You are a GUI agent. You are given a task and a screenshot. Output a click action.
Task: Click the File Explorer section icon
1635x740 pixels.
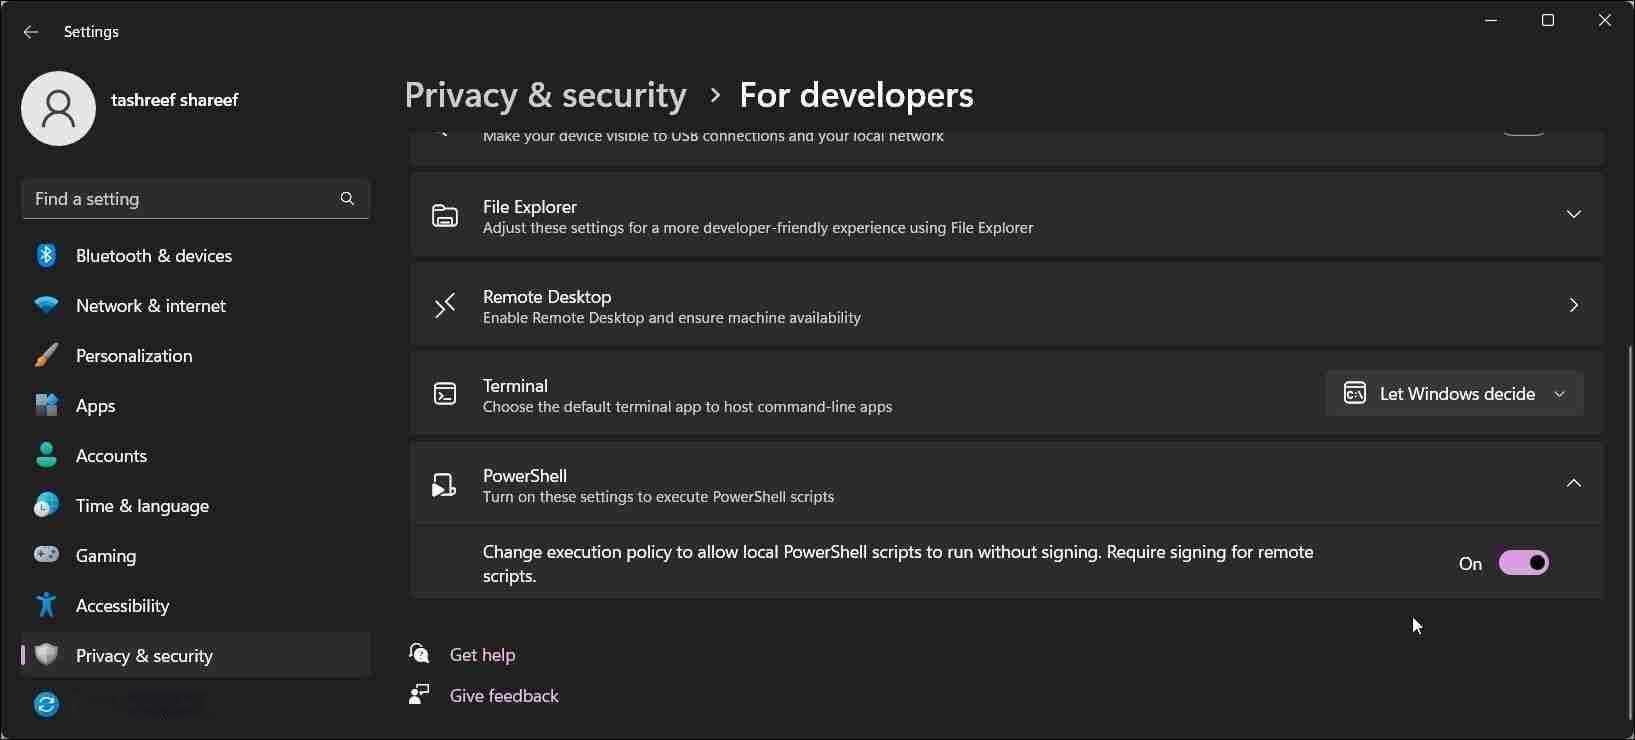coord(445,215)
